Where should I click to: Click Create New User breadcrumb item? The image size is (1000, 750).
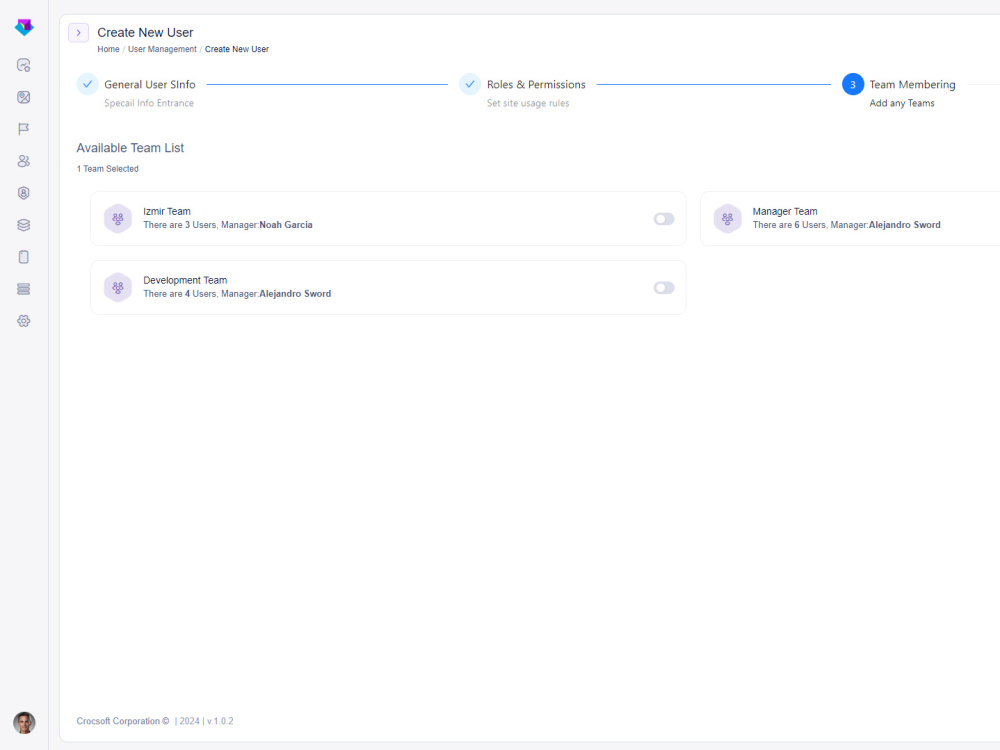pos(237,49)
